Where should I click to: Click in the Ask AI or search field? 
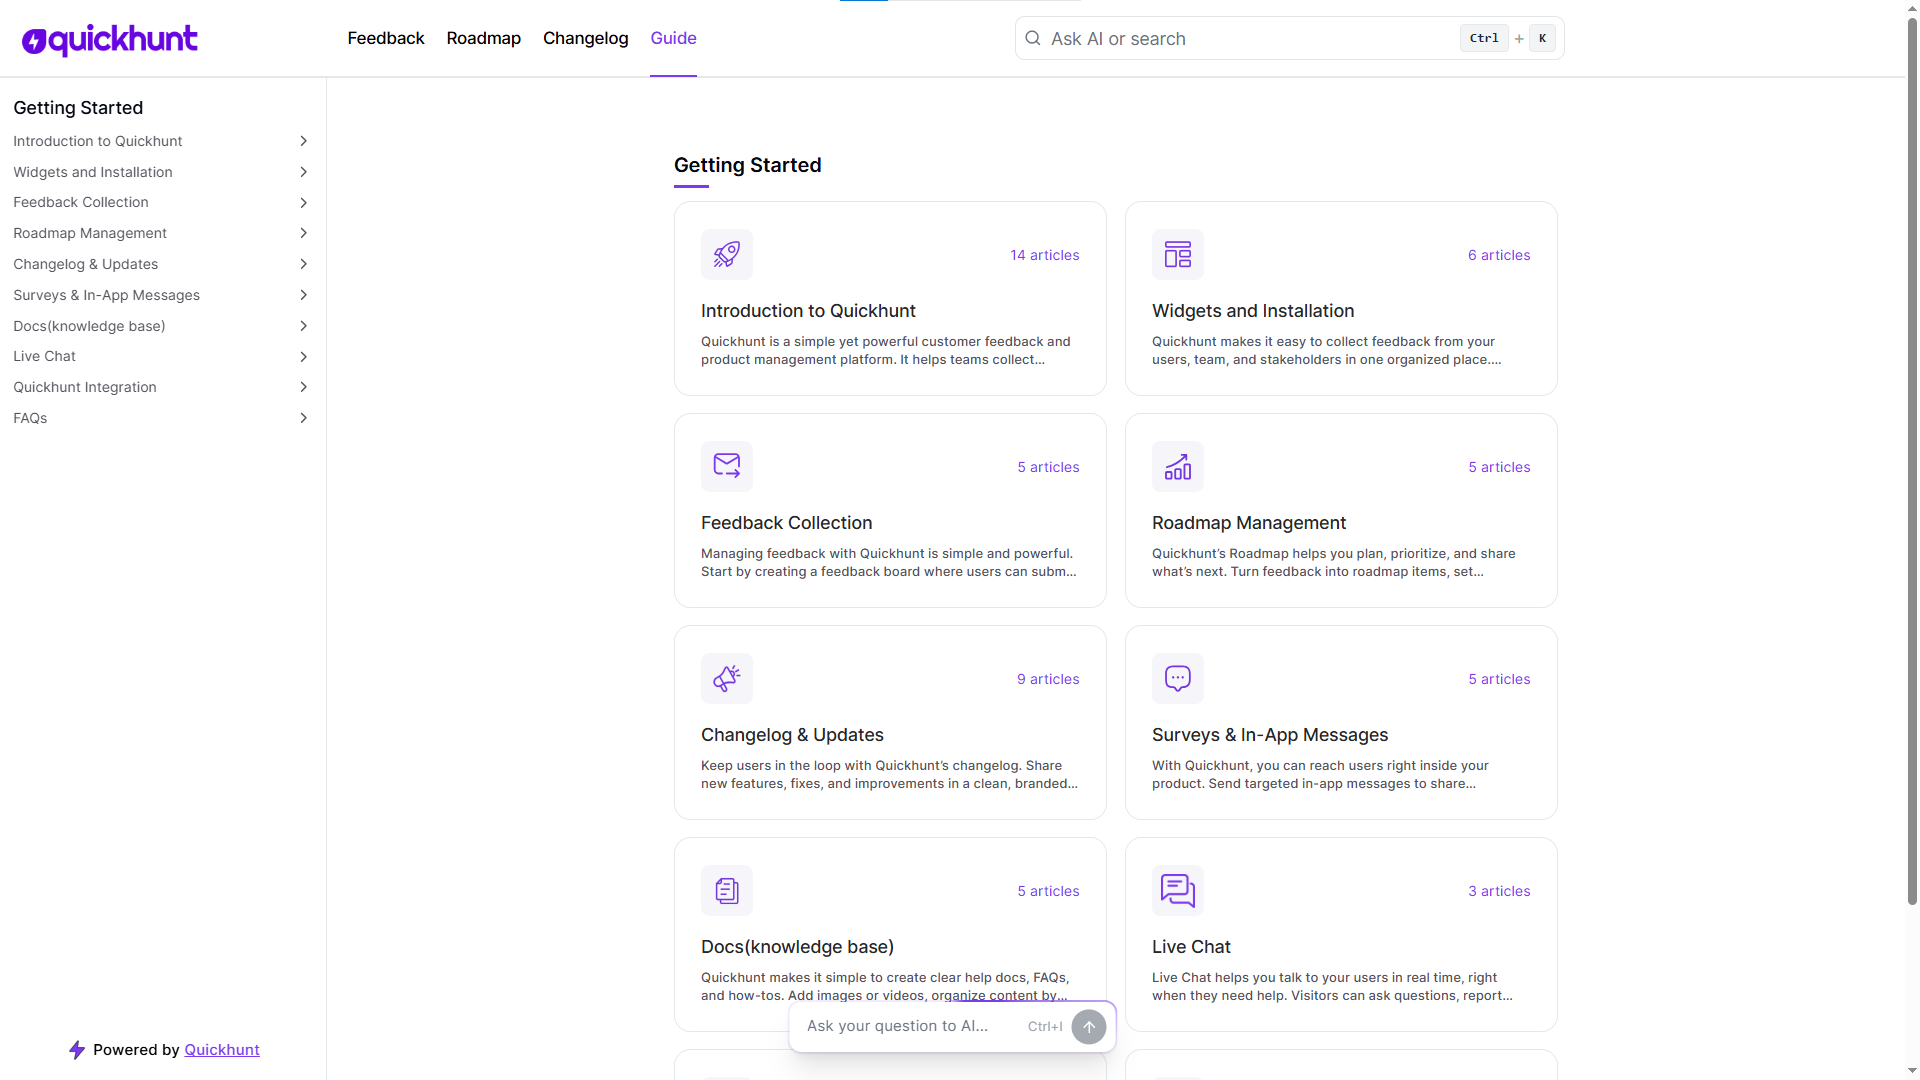1290,38
